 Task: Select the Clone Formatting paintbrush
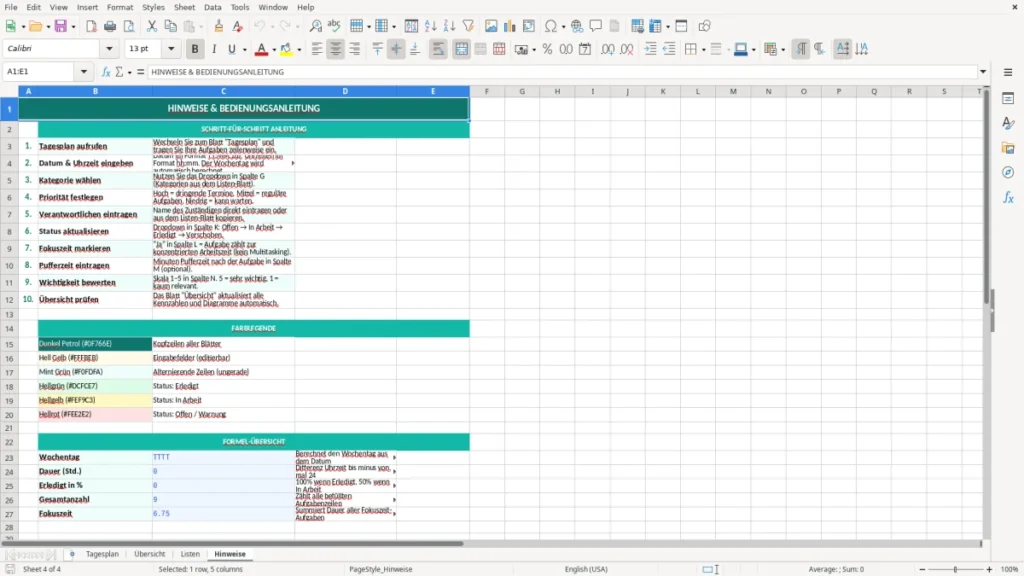point(219,26)
